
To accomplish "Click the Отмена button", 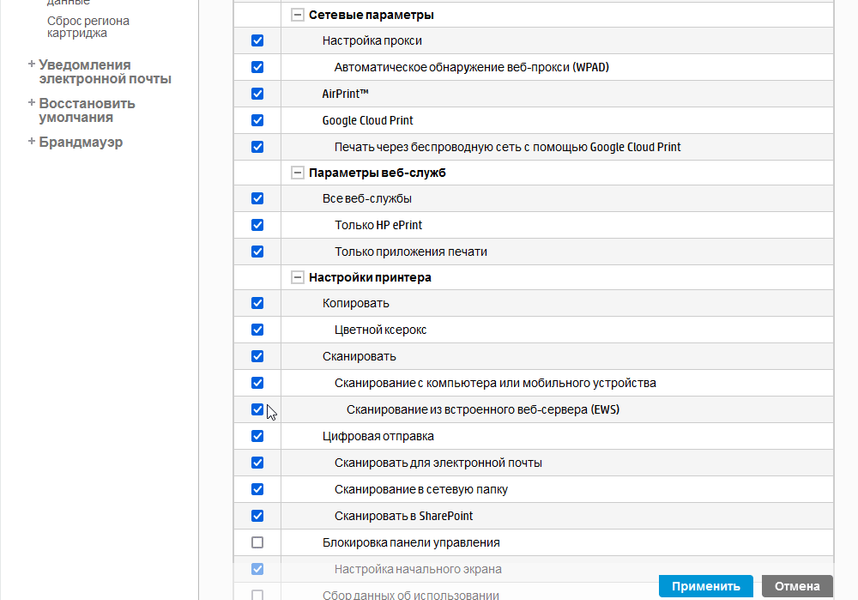I will coord(797,587).
